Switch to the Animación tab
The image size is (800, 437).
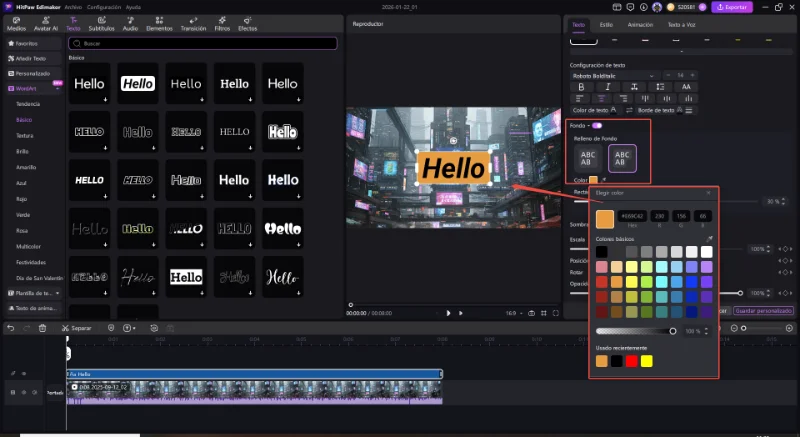click(640, 24)
